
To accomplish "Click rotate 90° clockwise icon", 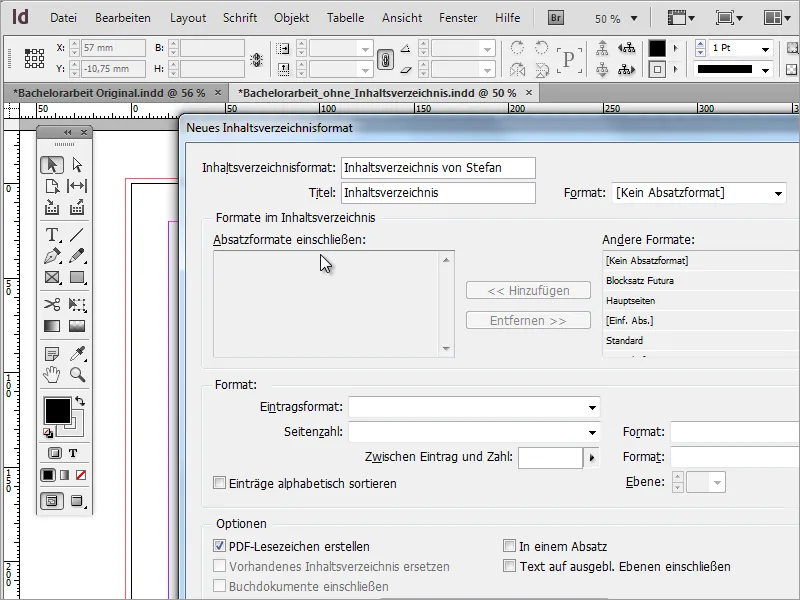I will tap(517, 48).
